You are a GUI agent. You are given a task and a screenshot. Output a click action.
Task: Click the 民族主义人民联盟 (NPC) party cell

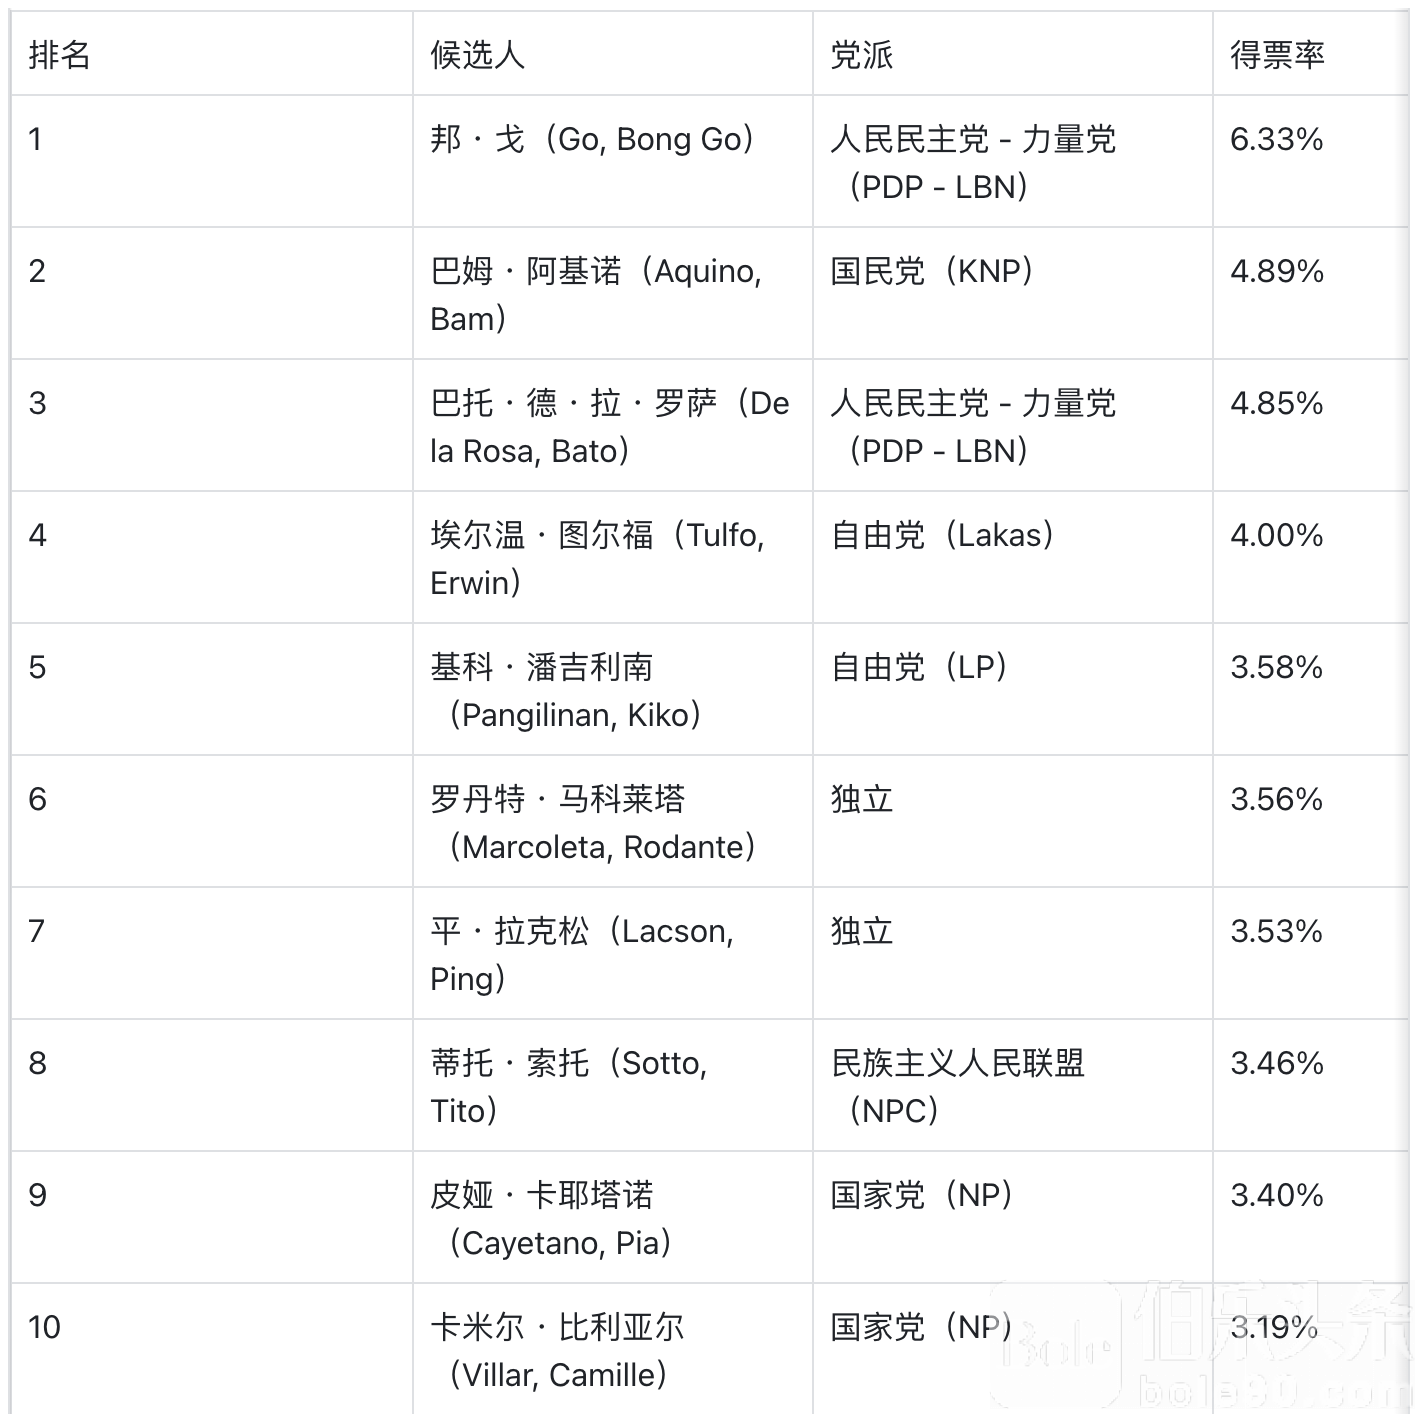pos(957,1086)
